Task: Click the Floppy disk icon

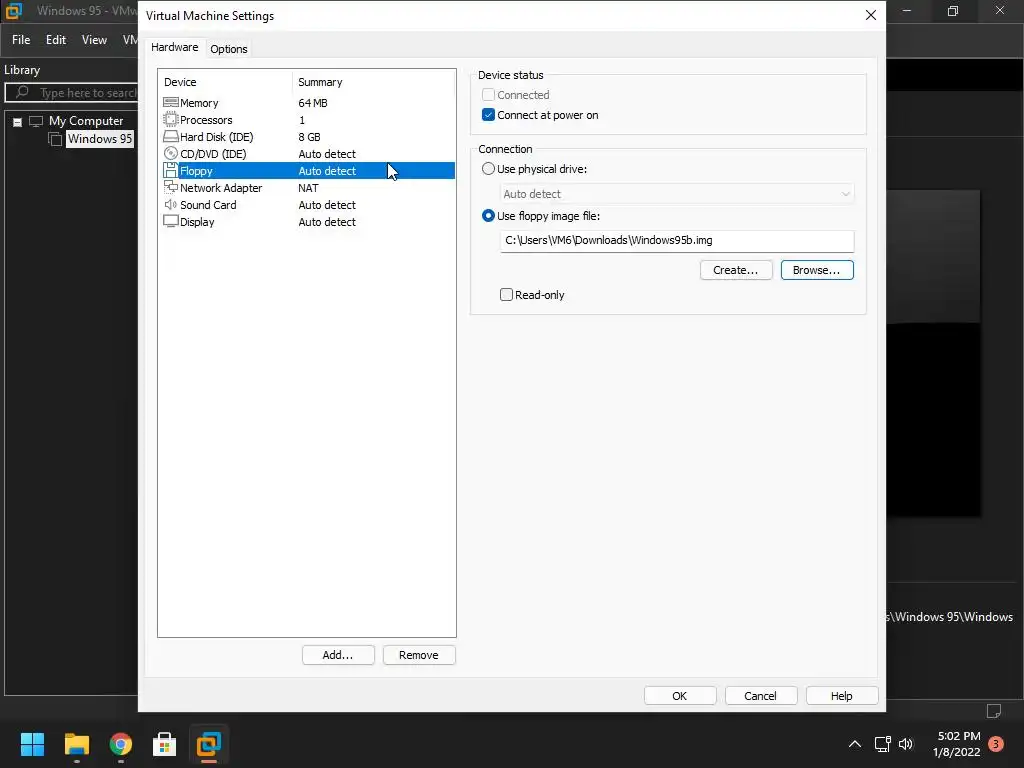Action: [x=170, y=170]
